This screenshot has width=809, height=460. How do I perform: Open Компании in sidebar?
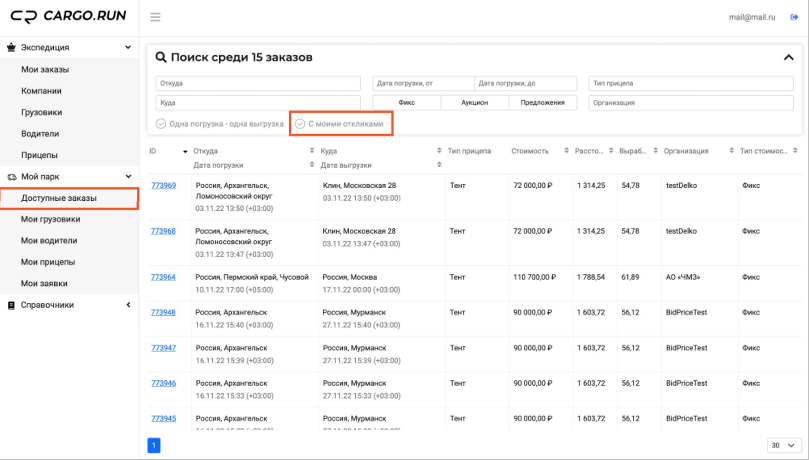[x=41, y=91]
